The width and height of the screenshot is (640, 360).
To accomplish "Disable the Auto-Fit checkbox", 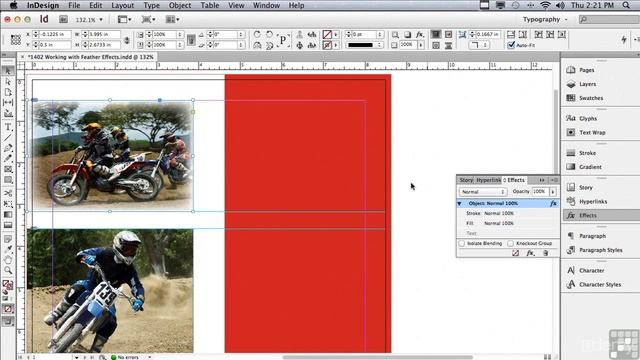I will click(x=511, y=45).
